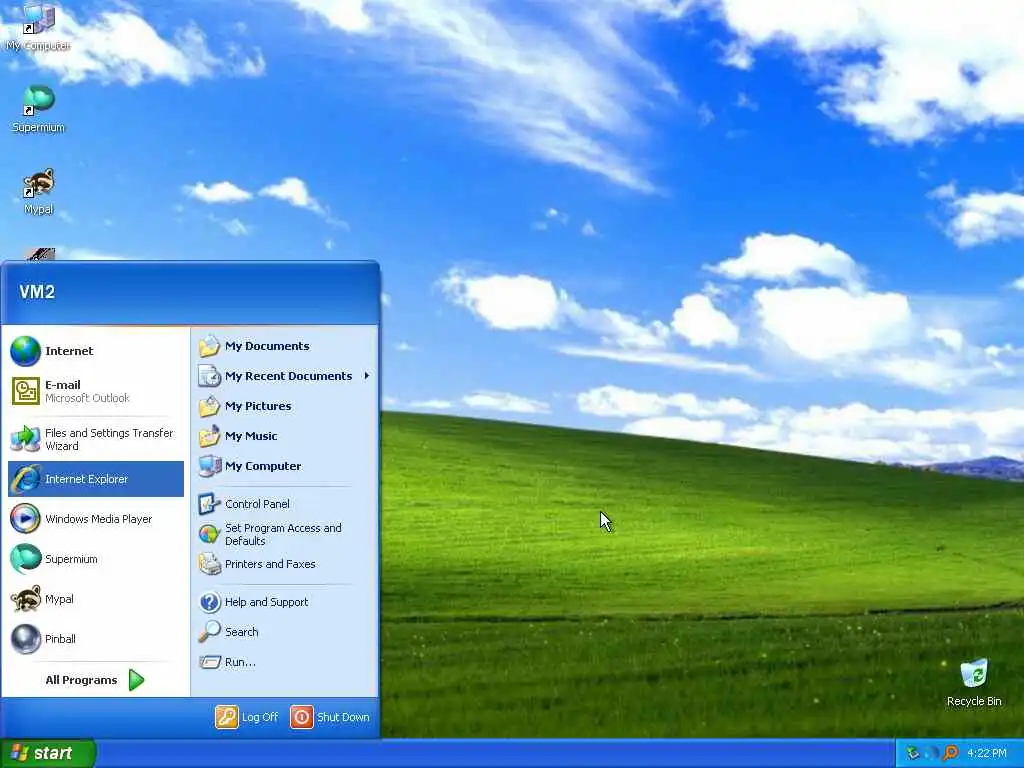1024x768 pixels.
Task: Select the Mypal desktop shortcut
Action: point(38,192)
